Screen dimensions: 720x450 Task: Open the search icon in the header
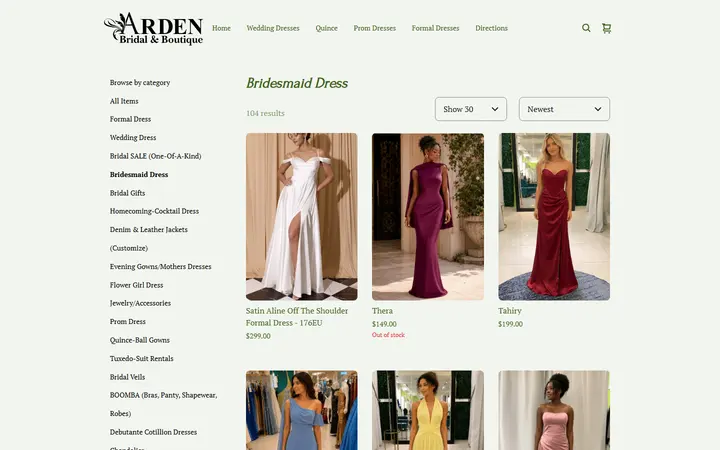[x=586, y=28]
